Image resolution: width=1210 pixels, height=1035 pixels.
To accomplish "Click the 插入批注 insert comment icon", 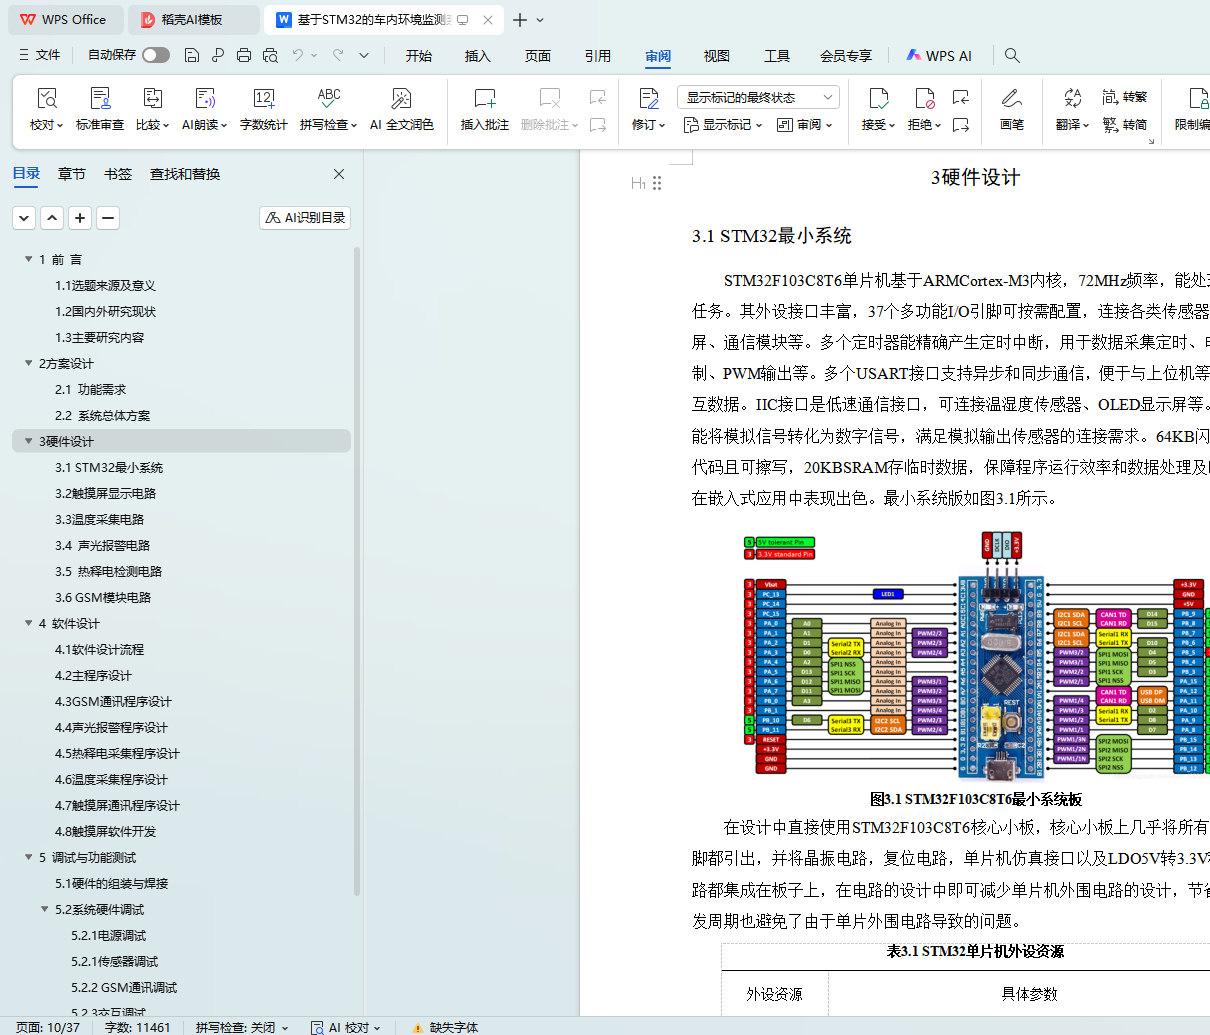I will click(484, 99).
